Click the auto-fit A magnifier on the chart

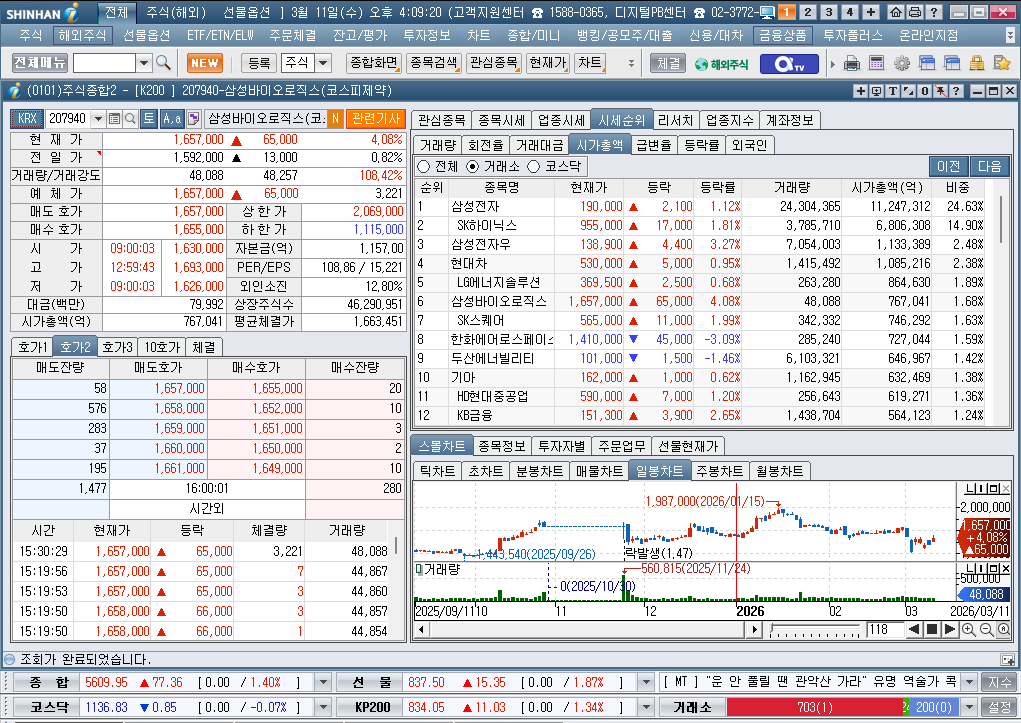[1003, 629]
